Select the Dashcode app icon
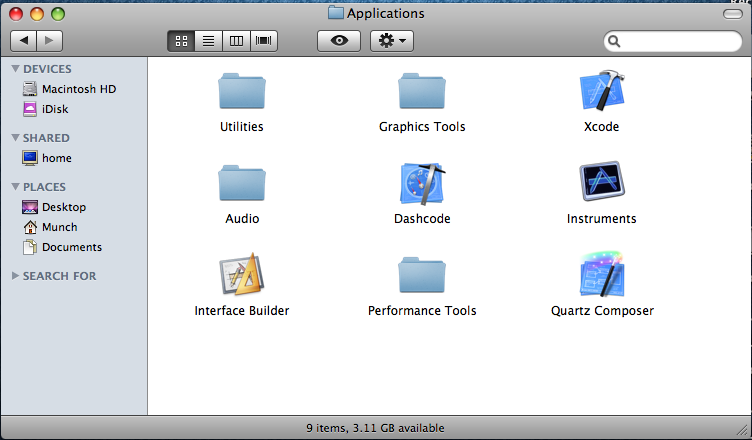This screenshot has height=440, width=752. [422, 183]
